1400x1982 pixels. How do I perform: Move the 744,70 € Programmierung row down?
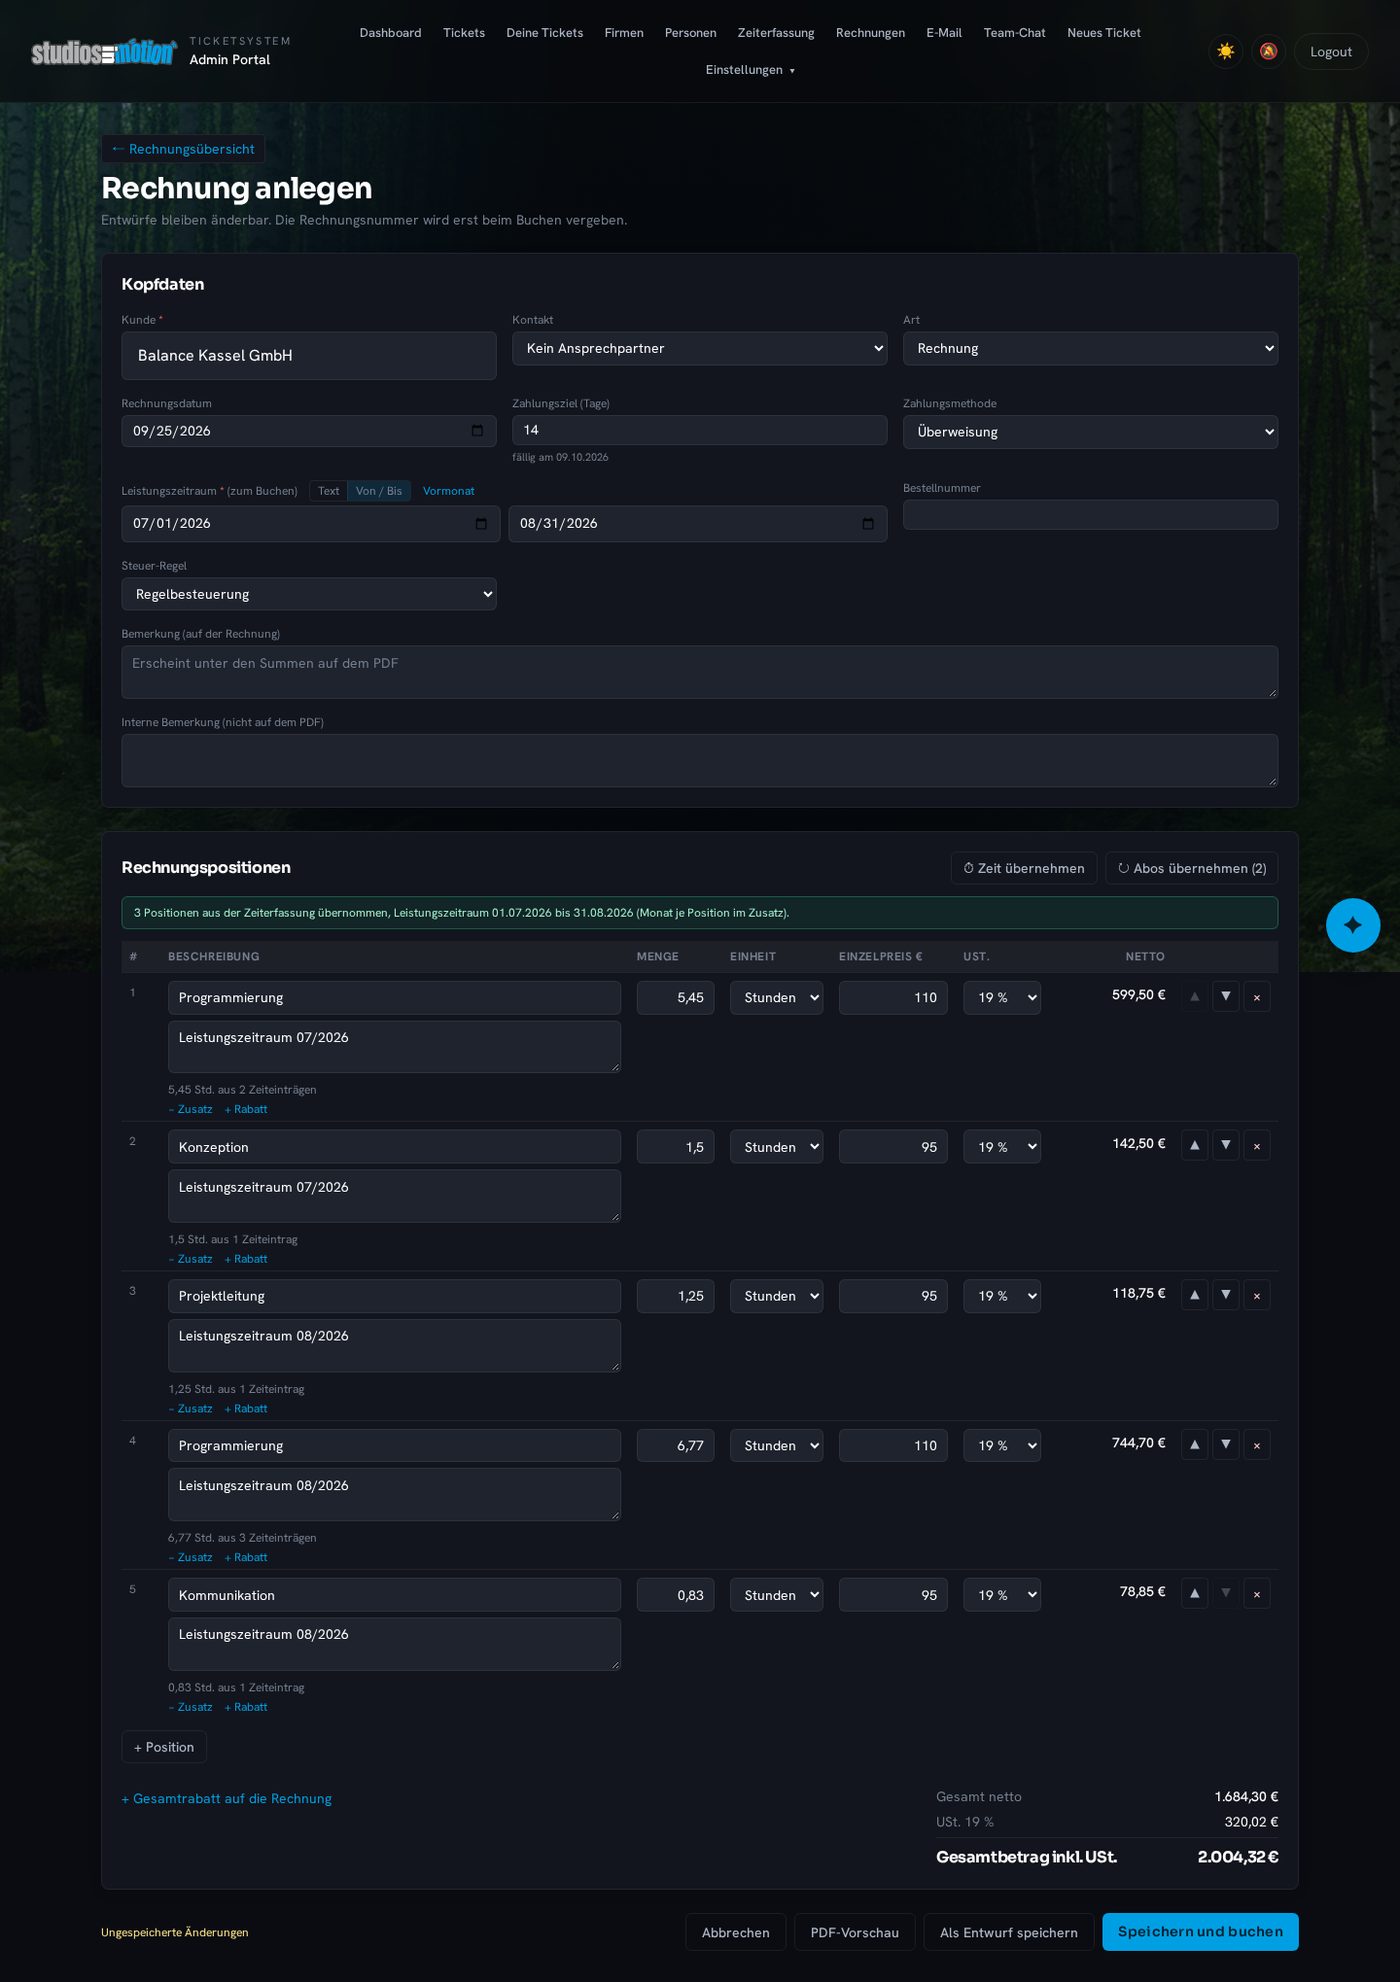tap(1226, 1444)
